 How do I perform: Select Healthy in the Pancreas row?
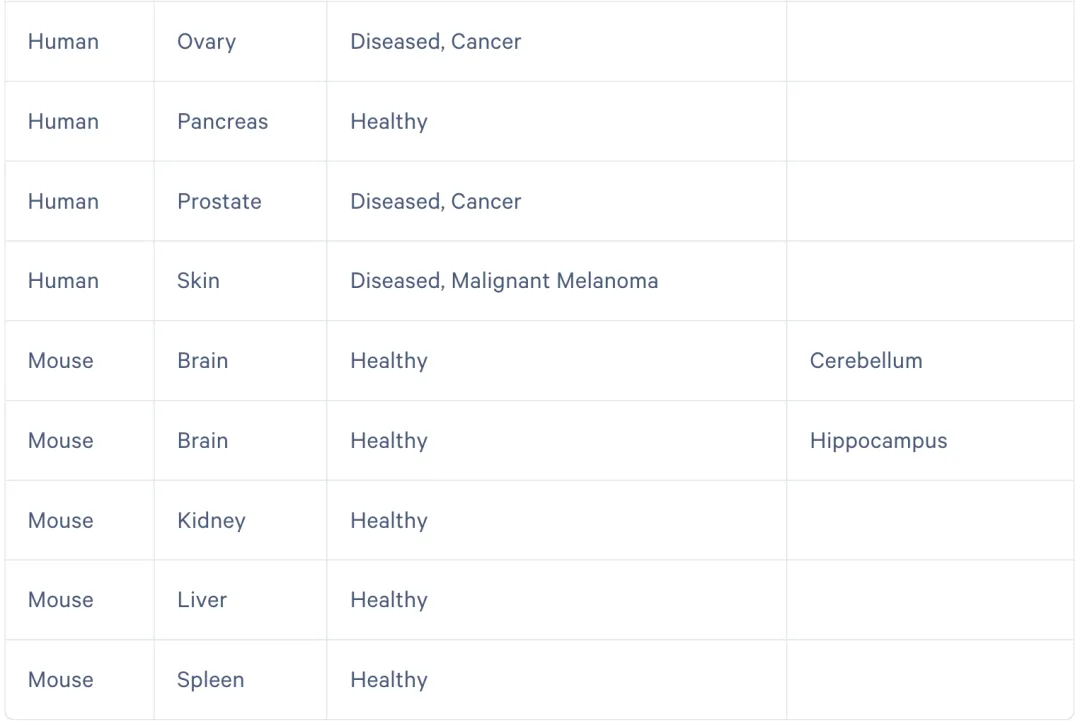click(x=388, y=122)
